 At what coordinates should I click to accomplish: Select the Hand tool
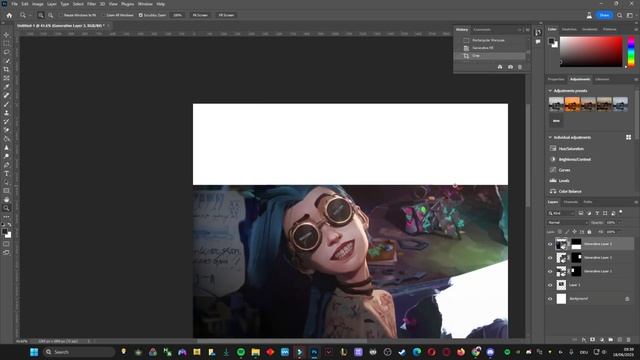[x=6, y=200]
